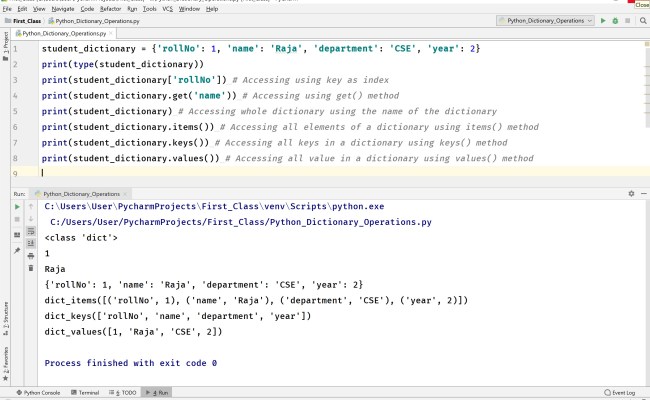Open the Run menu
Viewport: 650px width, 400px height.
(x=132, y=9)
